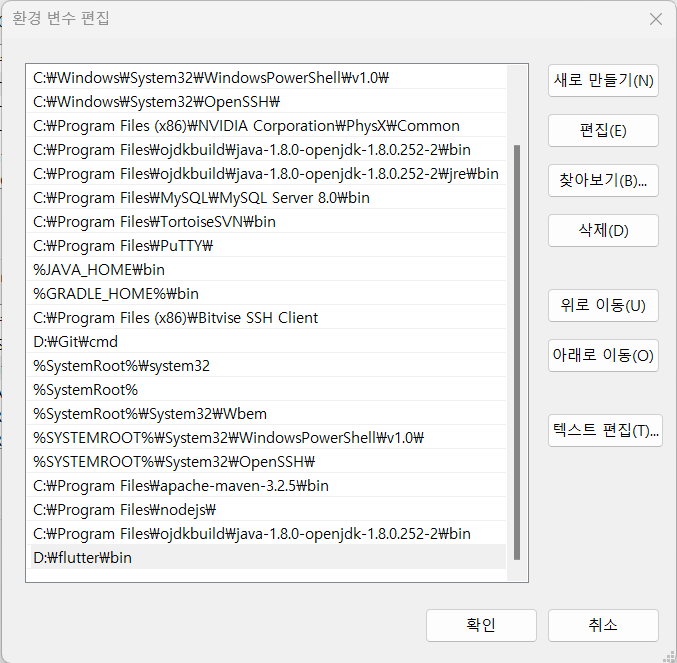The width and height of the screenshot is (677, 663).
Task: Select %SYSTEMROOT%\System32\OpenSSH\ entry
Action: (267, 462)
